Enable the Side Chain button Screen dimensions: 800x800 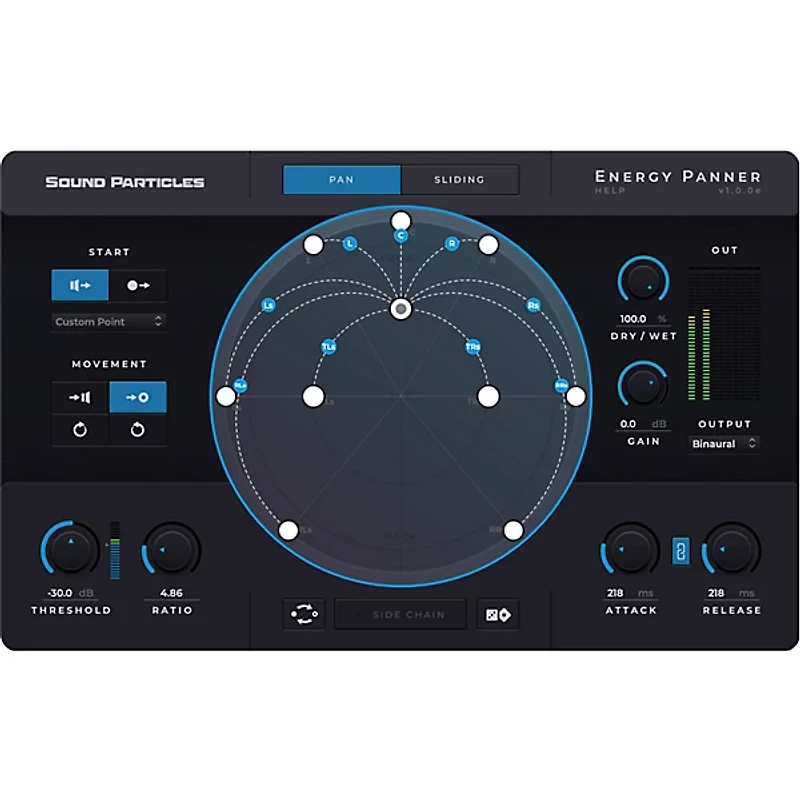400,614
